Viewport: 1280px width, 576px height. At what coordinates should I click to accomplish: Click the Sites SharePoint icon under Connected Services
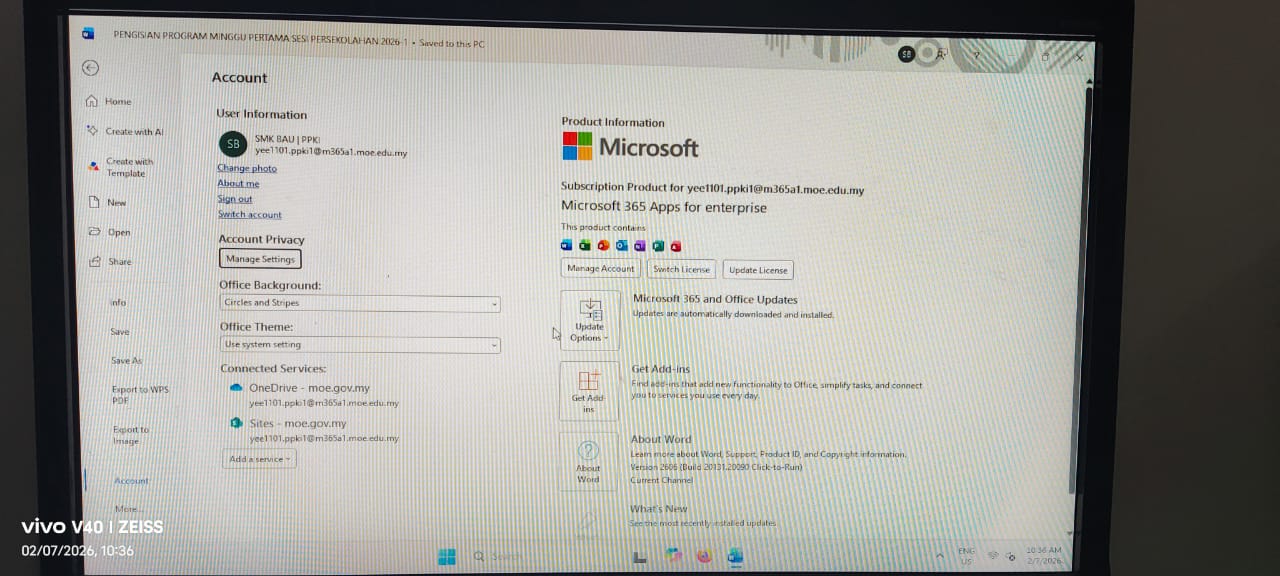[237, 423]
